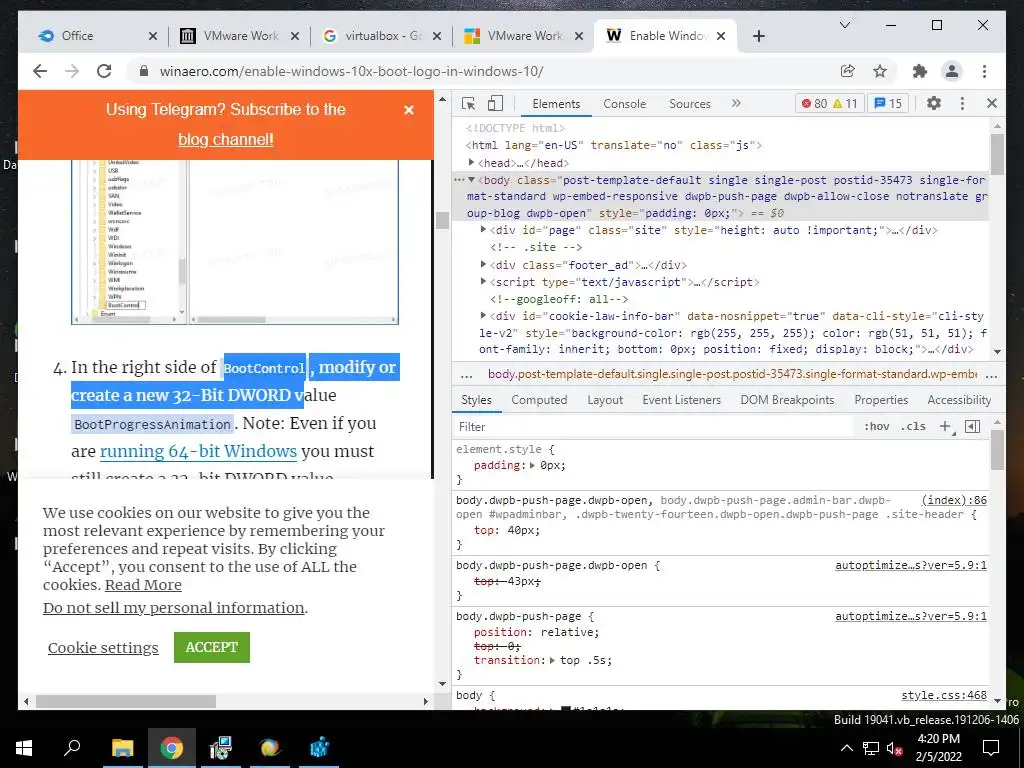Reload the page with refresh icon
This screenshot has width=1024, height=768.
point(104,71)
